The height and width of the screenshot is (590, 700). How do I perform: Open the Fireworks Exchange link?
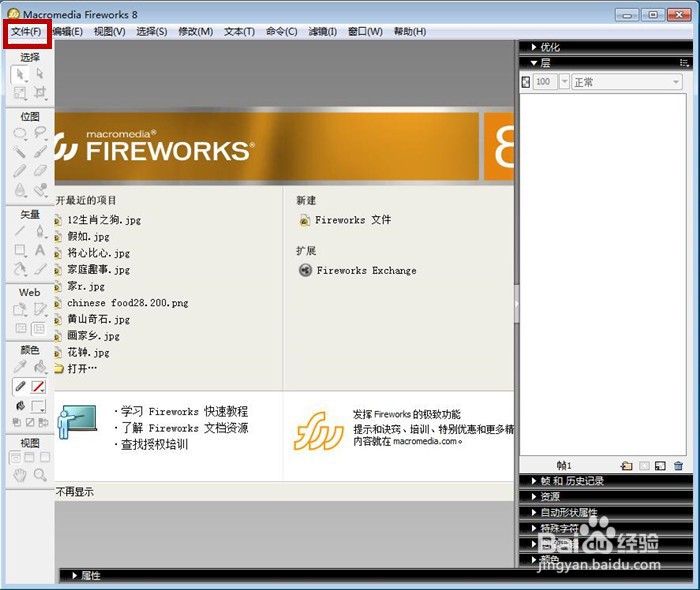(358, 270)
